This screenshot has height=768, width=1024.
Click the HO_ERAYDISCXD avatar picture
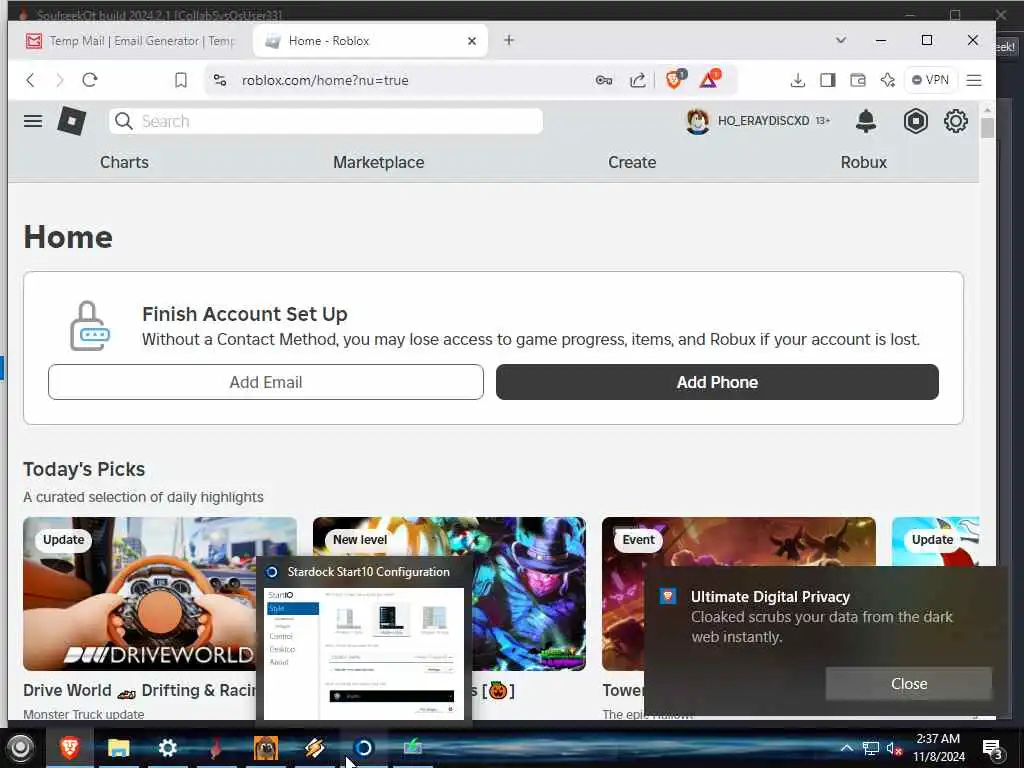pyautogui.click(x=697, y=121)
